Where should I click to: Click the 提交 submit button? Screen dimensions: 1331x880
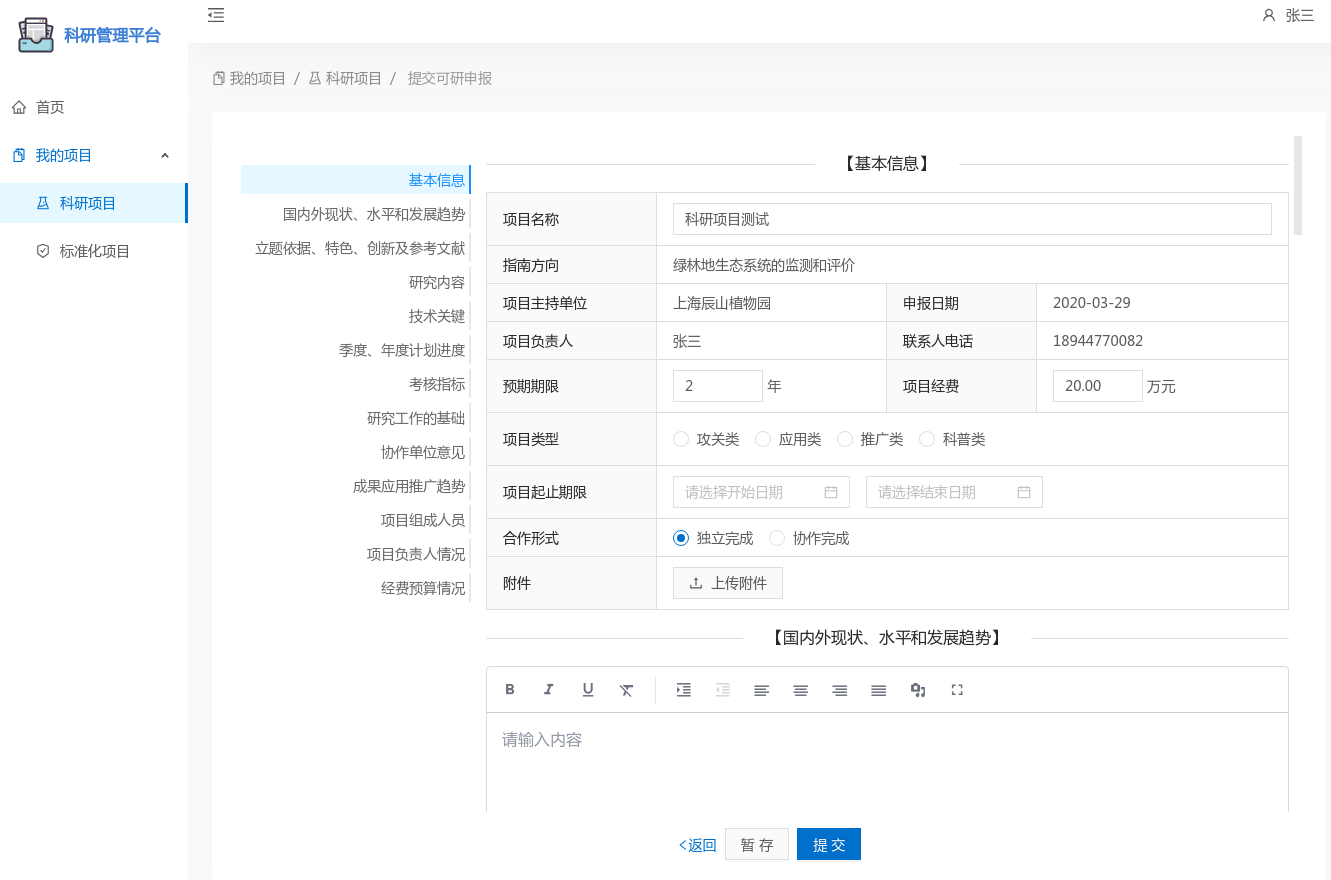coord(828,844)
